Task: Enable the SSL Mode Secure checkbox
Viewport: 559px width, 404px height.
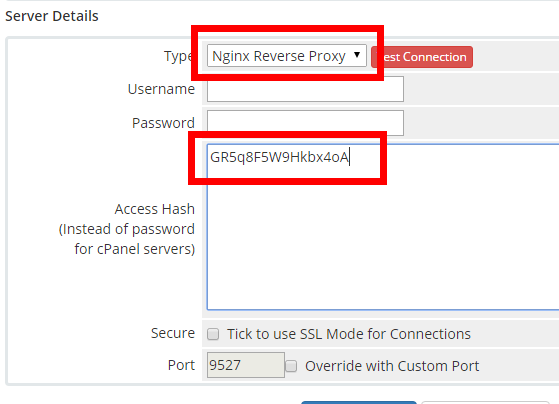Action: click(x=213, y=334)
